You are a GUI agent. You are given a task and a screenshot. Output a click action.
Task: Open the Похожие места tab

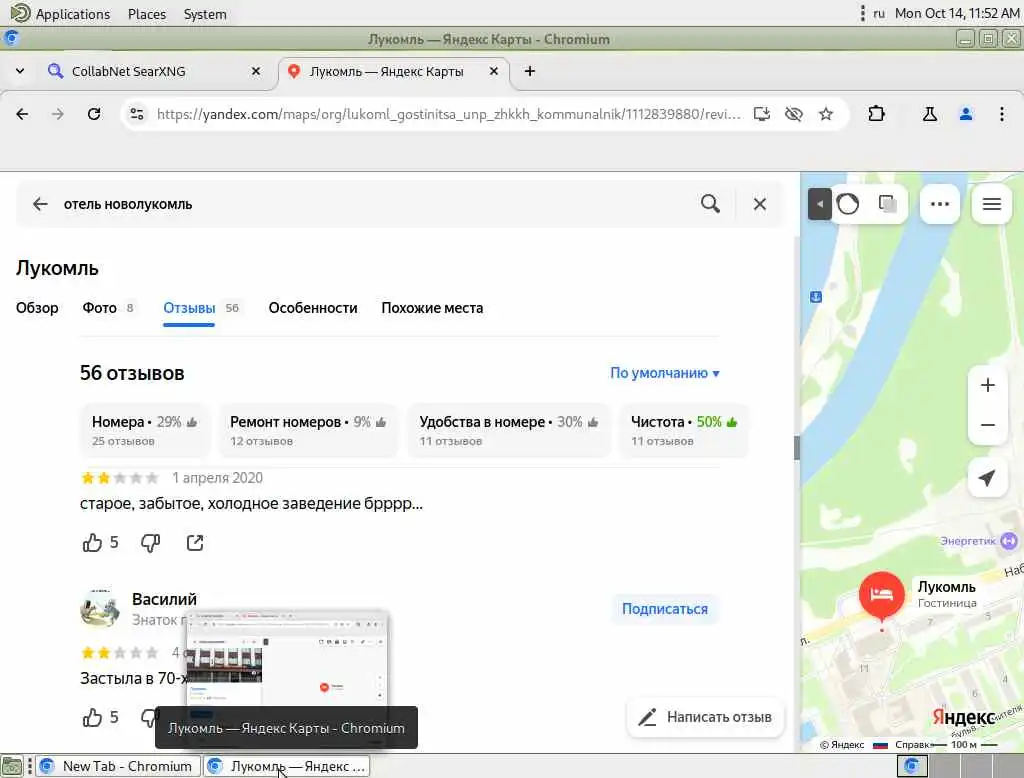point(432,308)
